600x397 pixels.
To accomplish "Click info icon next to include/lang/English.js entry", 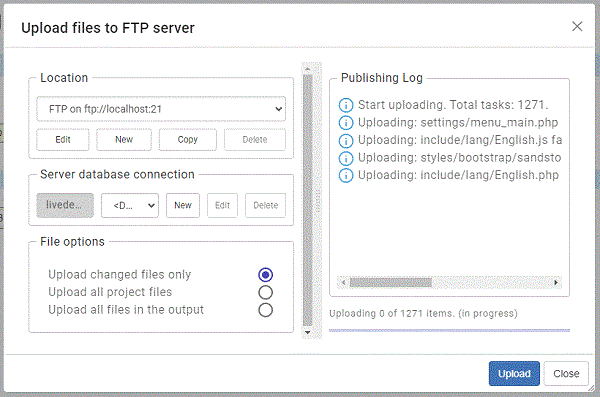I will pos(346,141).
